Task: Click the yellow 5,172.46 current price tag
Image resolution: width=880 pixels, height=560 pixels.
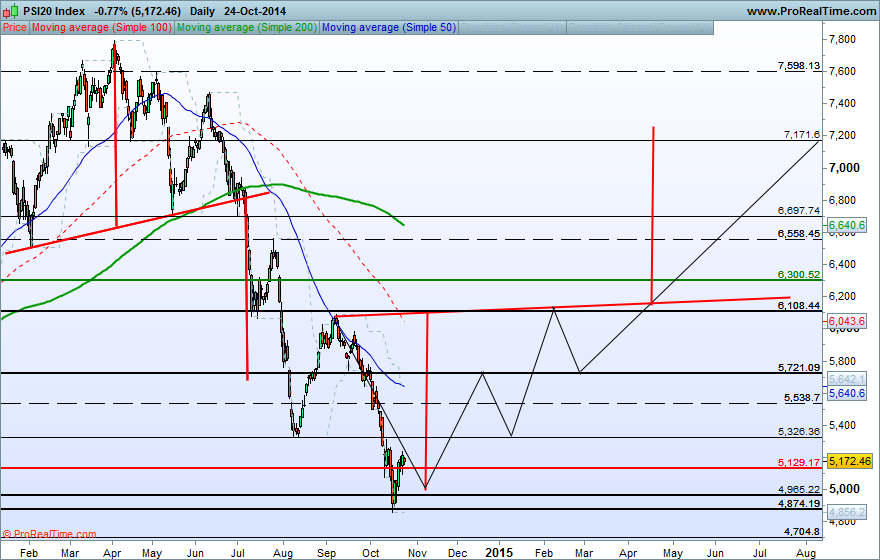Action: coord(850,461)
